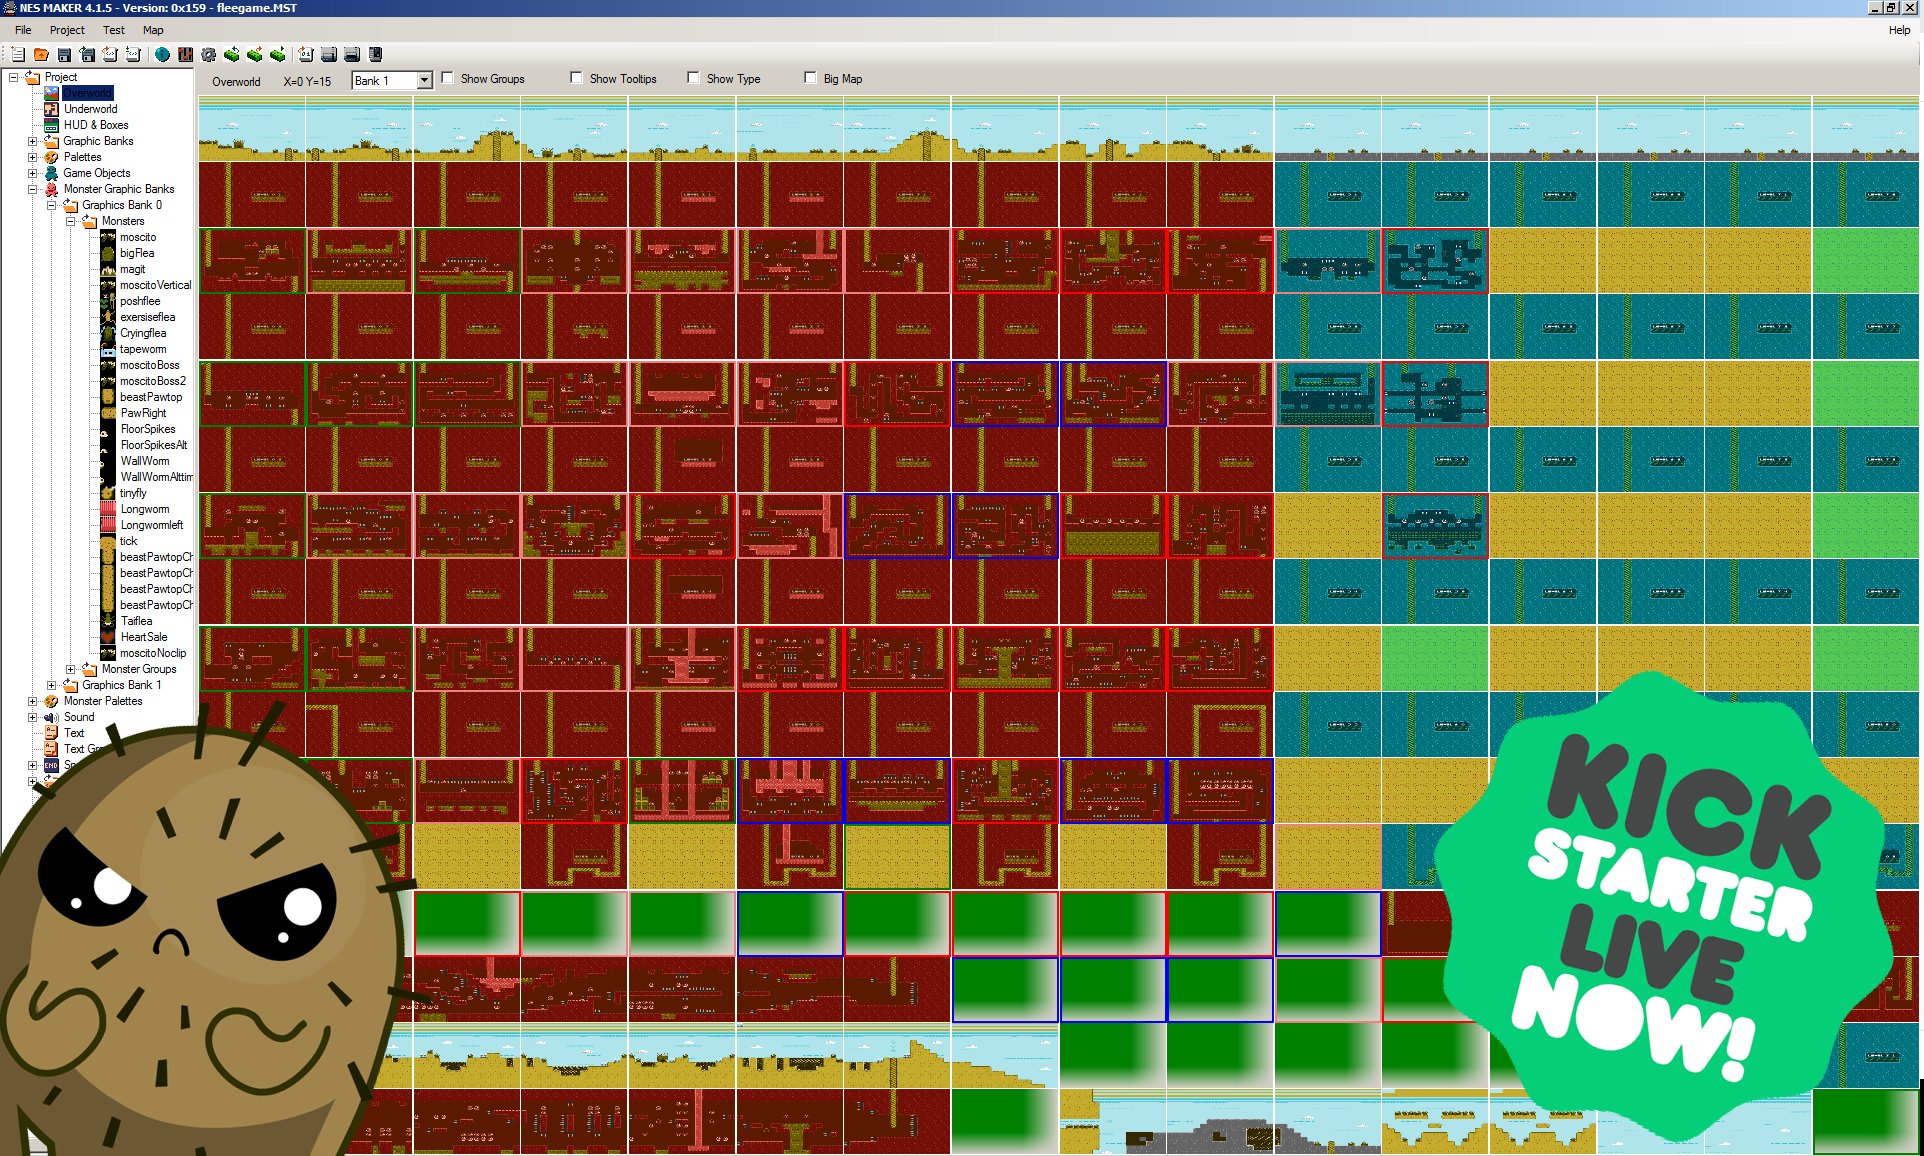Select the Cryingflea monster
This screenshot has height=1156, width=1924.
click(x=143, y=333)
